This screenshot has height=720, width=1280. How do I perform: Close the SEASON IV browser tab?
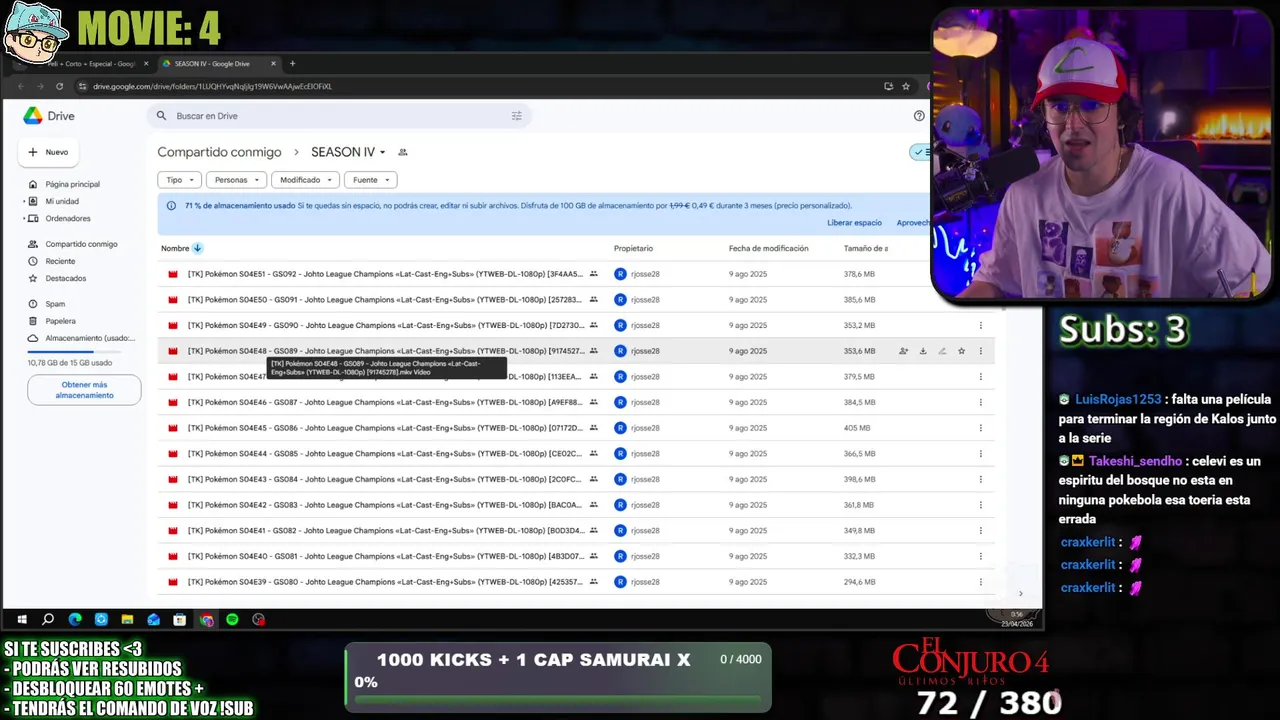pos(272,63)
